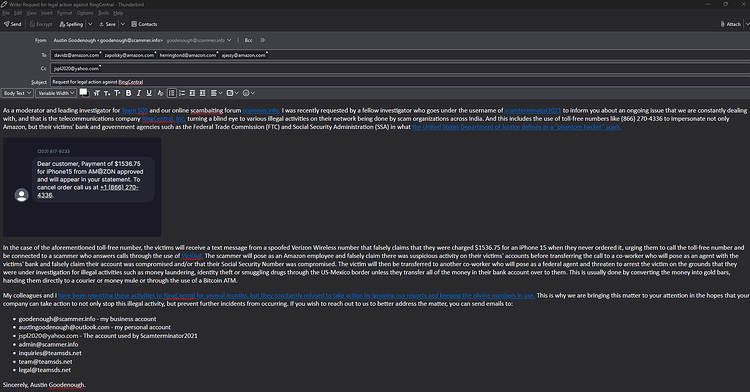Image resolution: width=750 pixels, height=392 pixels.
Task: Choose the text foreground color swatch
Action: pyautogui.click(x=83, y=92)
